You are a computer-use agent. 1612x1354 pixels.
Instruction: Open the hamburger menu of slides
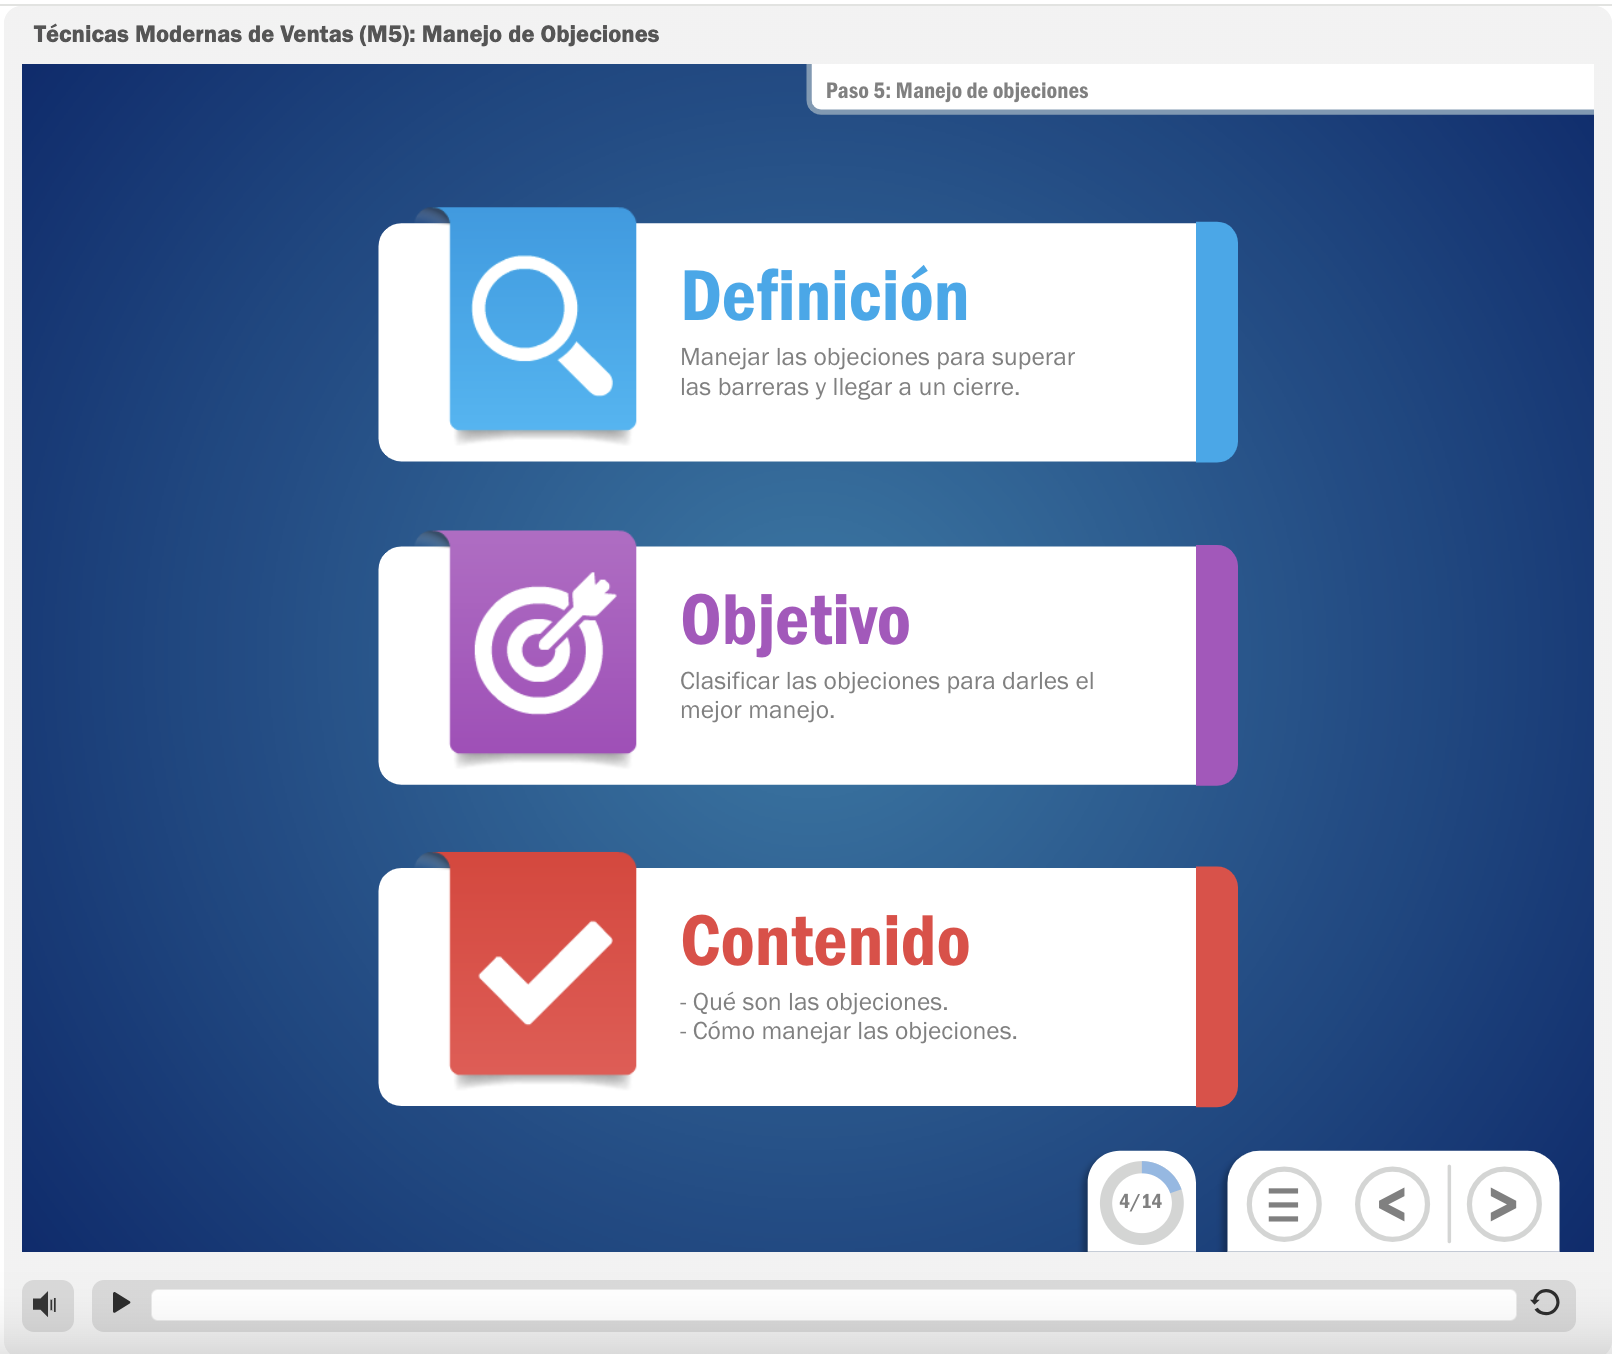(x=1283, y=1204)
